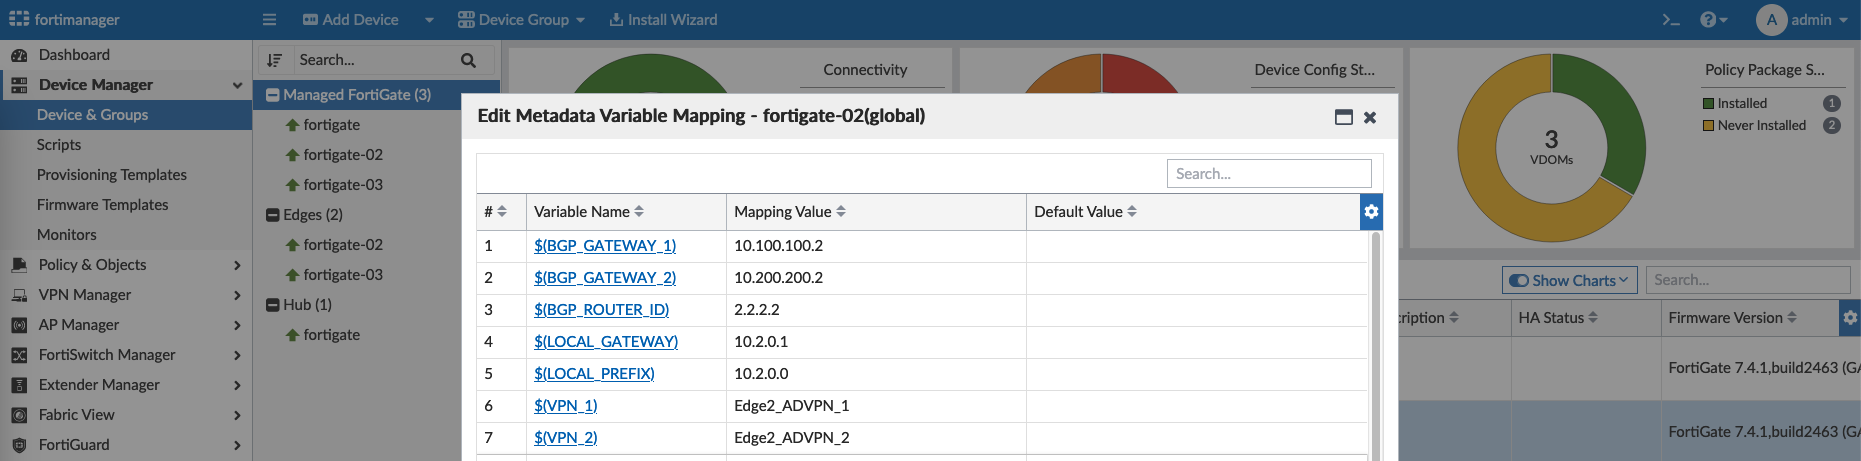Screen dimensions: 1861x461
Task: Collapse the Edges device group
Action: (272, 215)
